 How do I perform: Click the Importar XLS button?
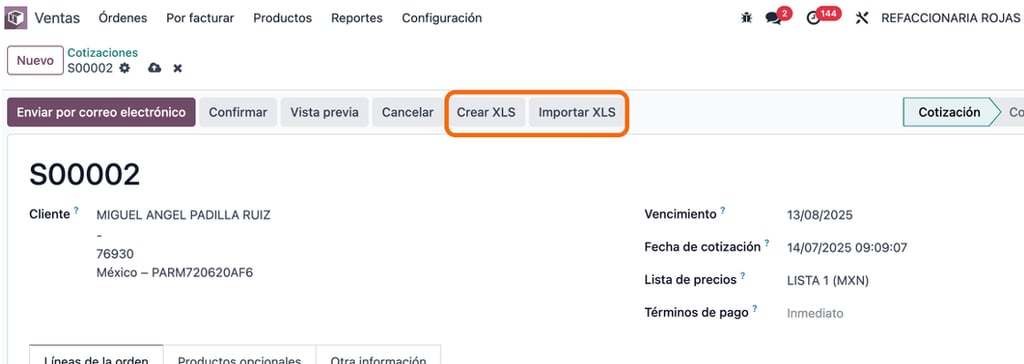pos(577,112)
